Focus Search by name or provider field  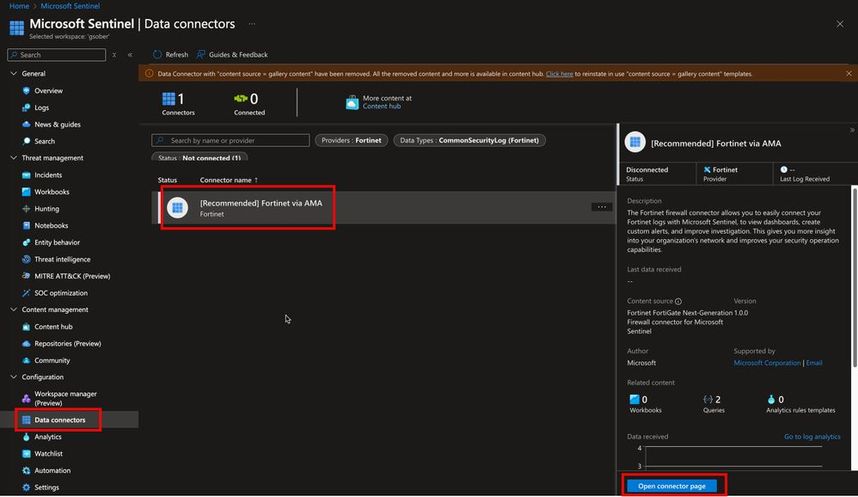[230, 141]
